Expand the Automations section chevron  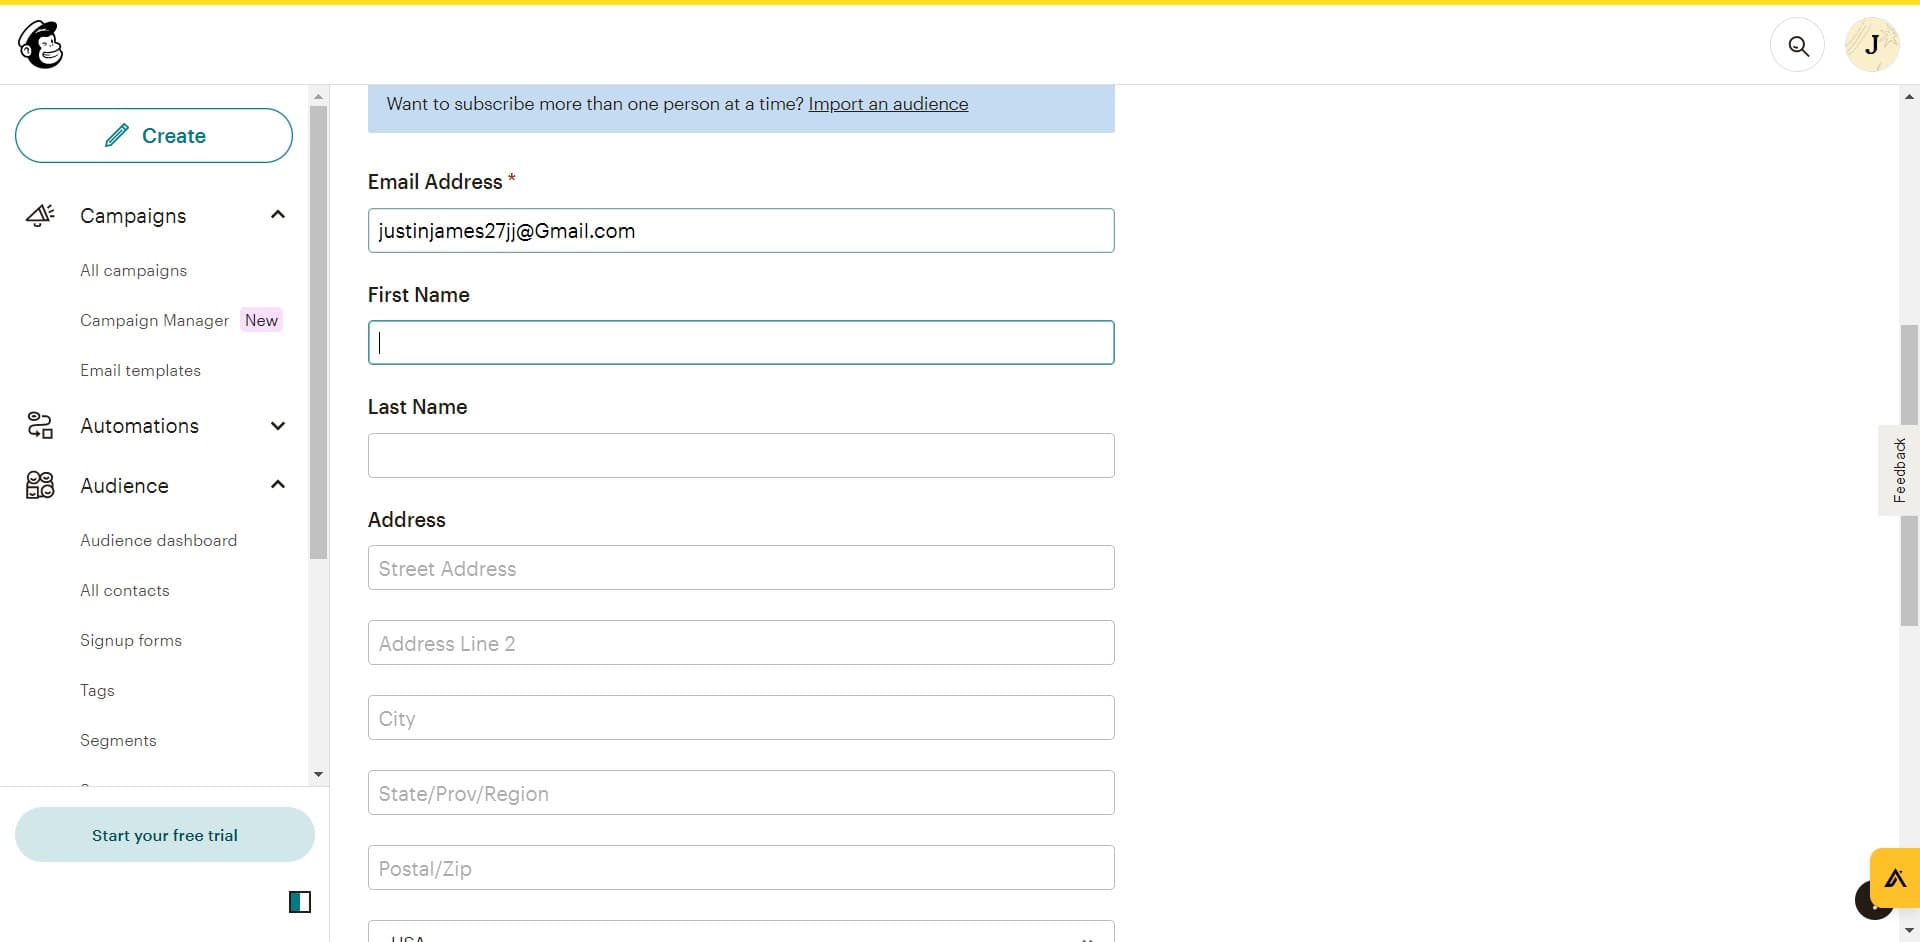coord(277,425)
